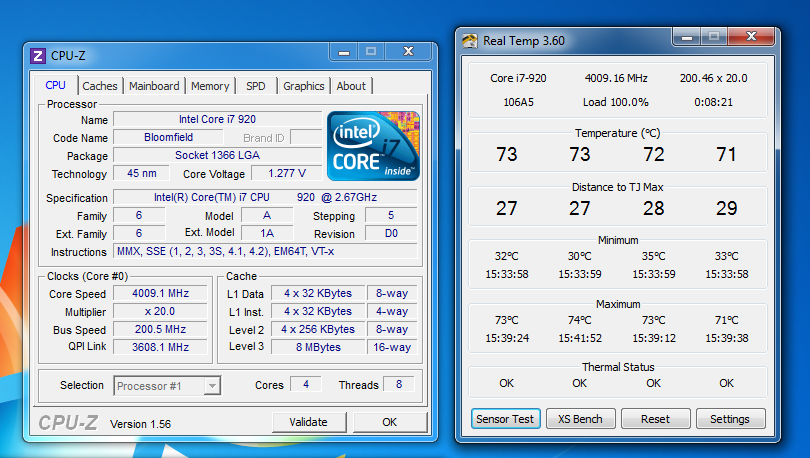
Task: Switch to the SPD tab
Action: tap(256, 86)
